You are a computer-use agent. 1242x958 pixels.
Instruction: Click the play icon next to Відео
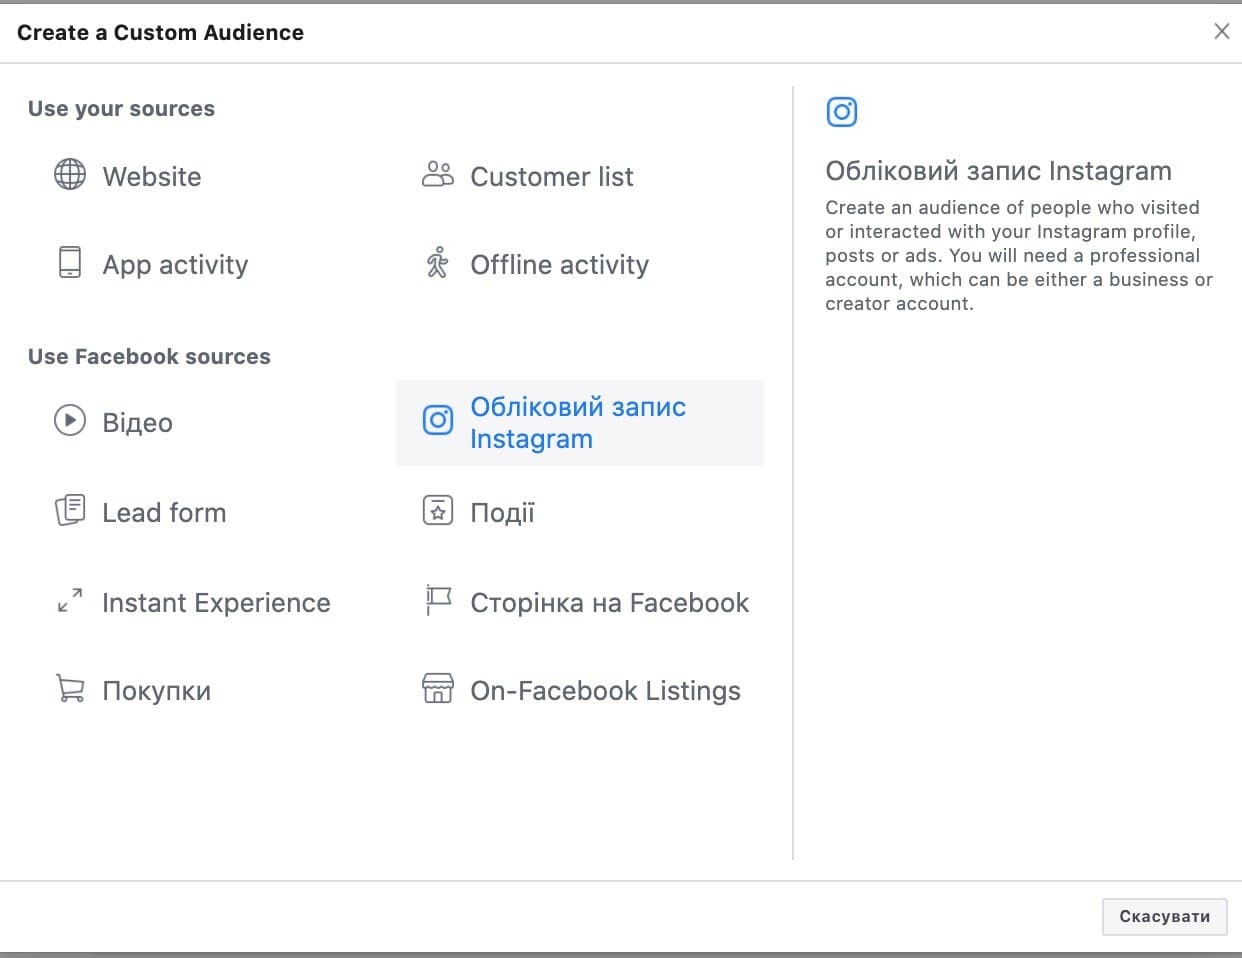69,421
